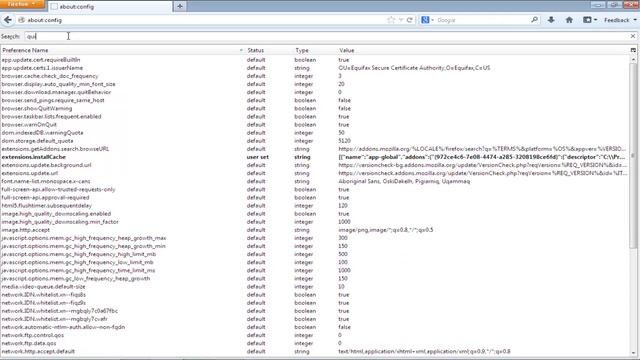Clear the preference search with the X icon

point(633,36)
